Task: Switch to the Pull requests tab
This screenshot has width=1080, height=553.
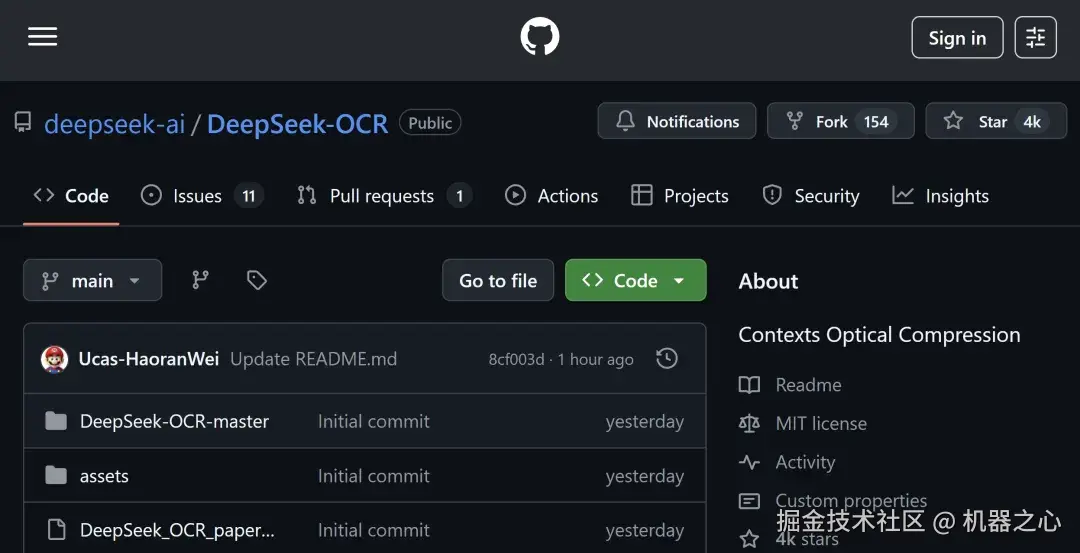Action: tap(382, 196)
